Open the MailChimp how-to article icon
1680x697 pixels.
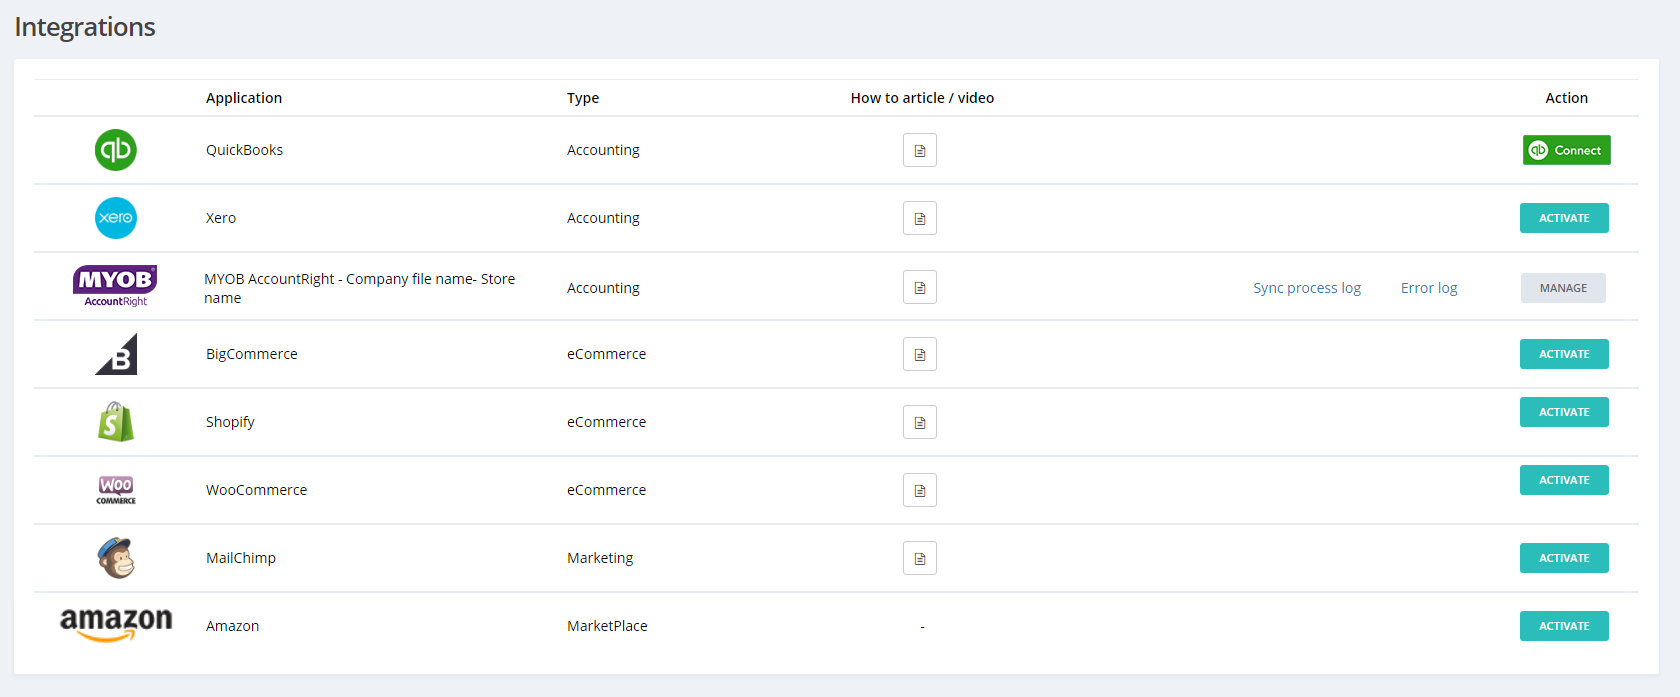point(919,558)
